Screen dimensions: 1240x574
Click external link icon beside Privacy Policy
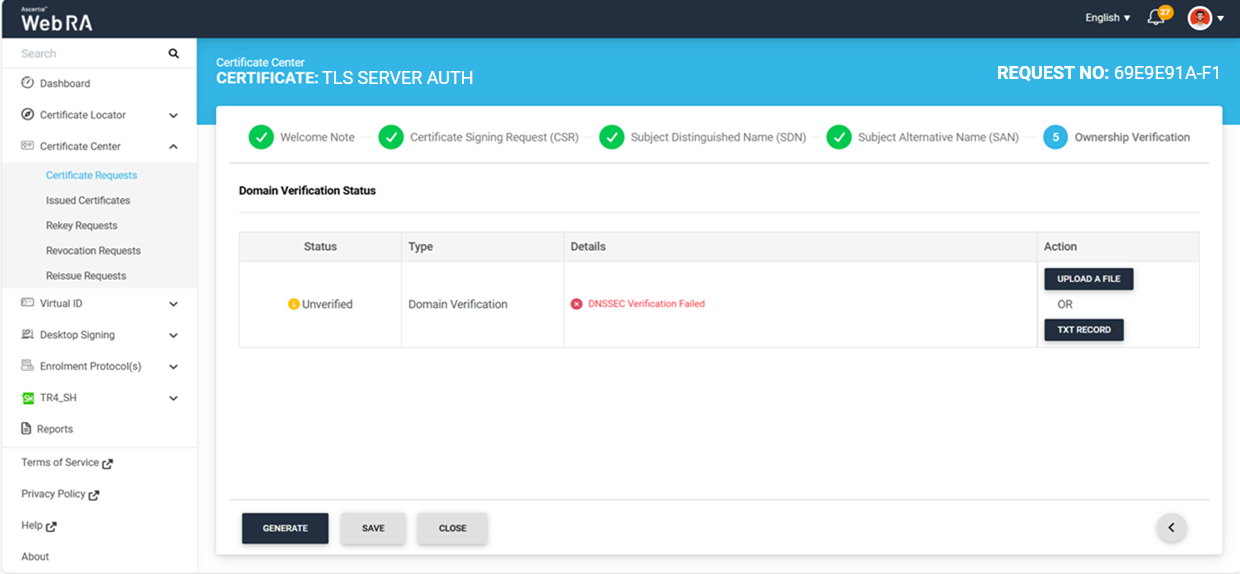pyautogui.click(x=94, y=495)
